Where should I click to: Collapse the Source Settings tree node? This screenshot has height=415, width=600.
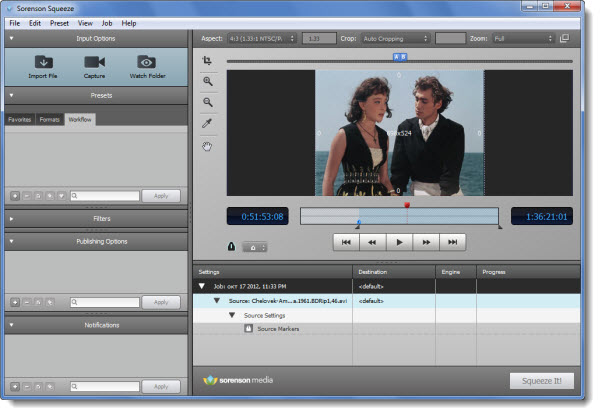click(230, 315)
